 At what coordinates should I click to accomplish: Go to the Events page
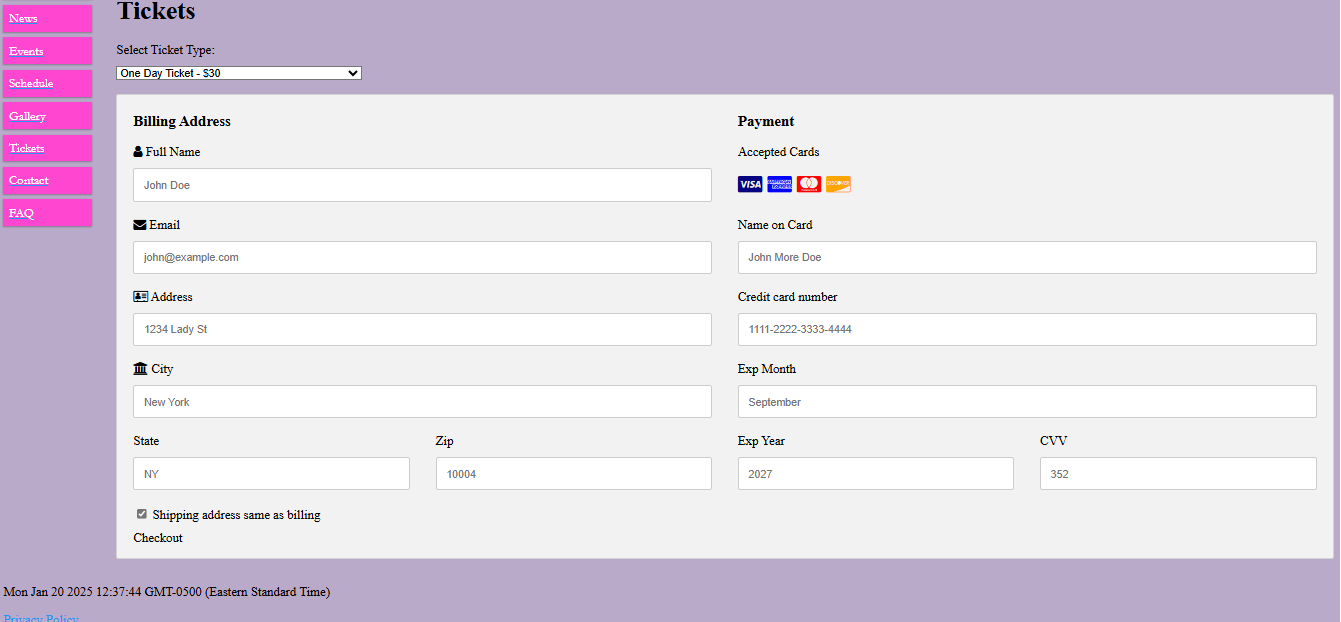tap(47, 51)
